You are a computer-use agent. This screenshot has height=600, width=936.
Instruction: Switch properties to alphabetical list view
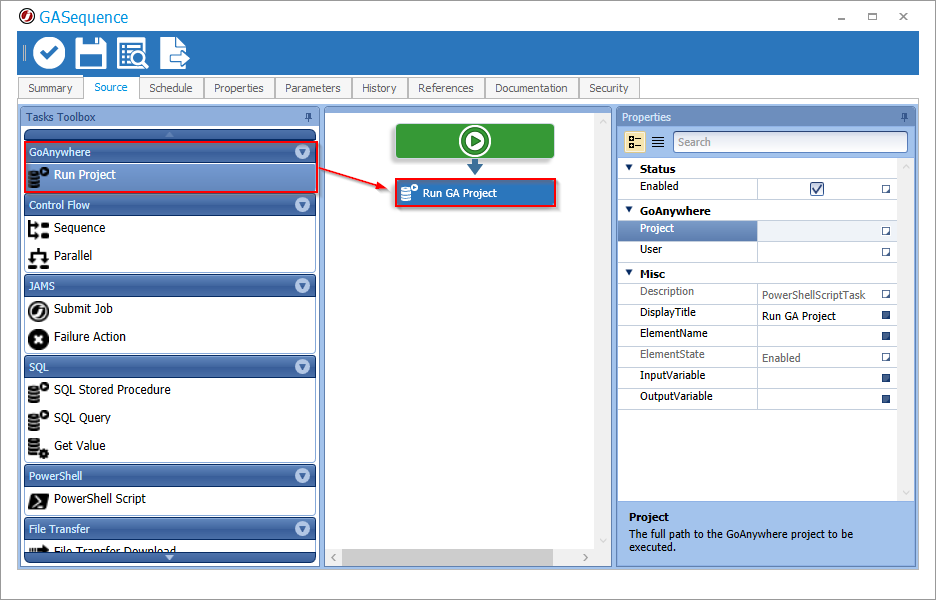click(x=658, y=142)
